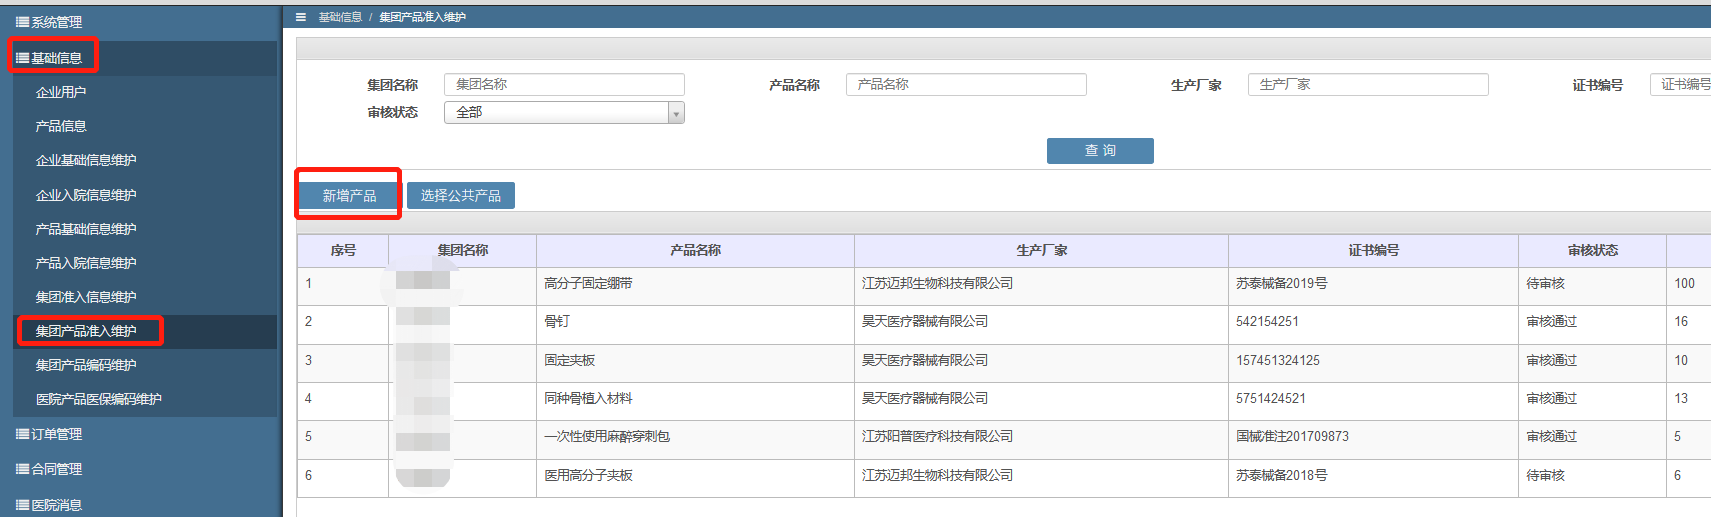
Task: Click the 新增产品 button
Action: pos(349,196)
